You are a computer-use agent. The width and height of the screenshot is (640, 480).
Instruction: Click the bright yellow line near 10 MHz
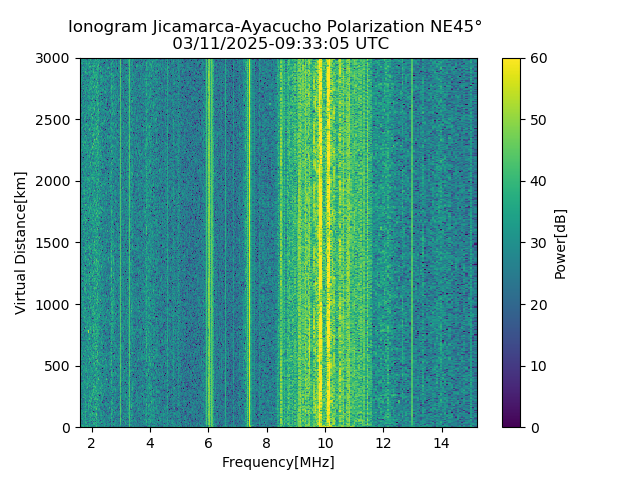[x=328, y=243]
